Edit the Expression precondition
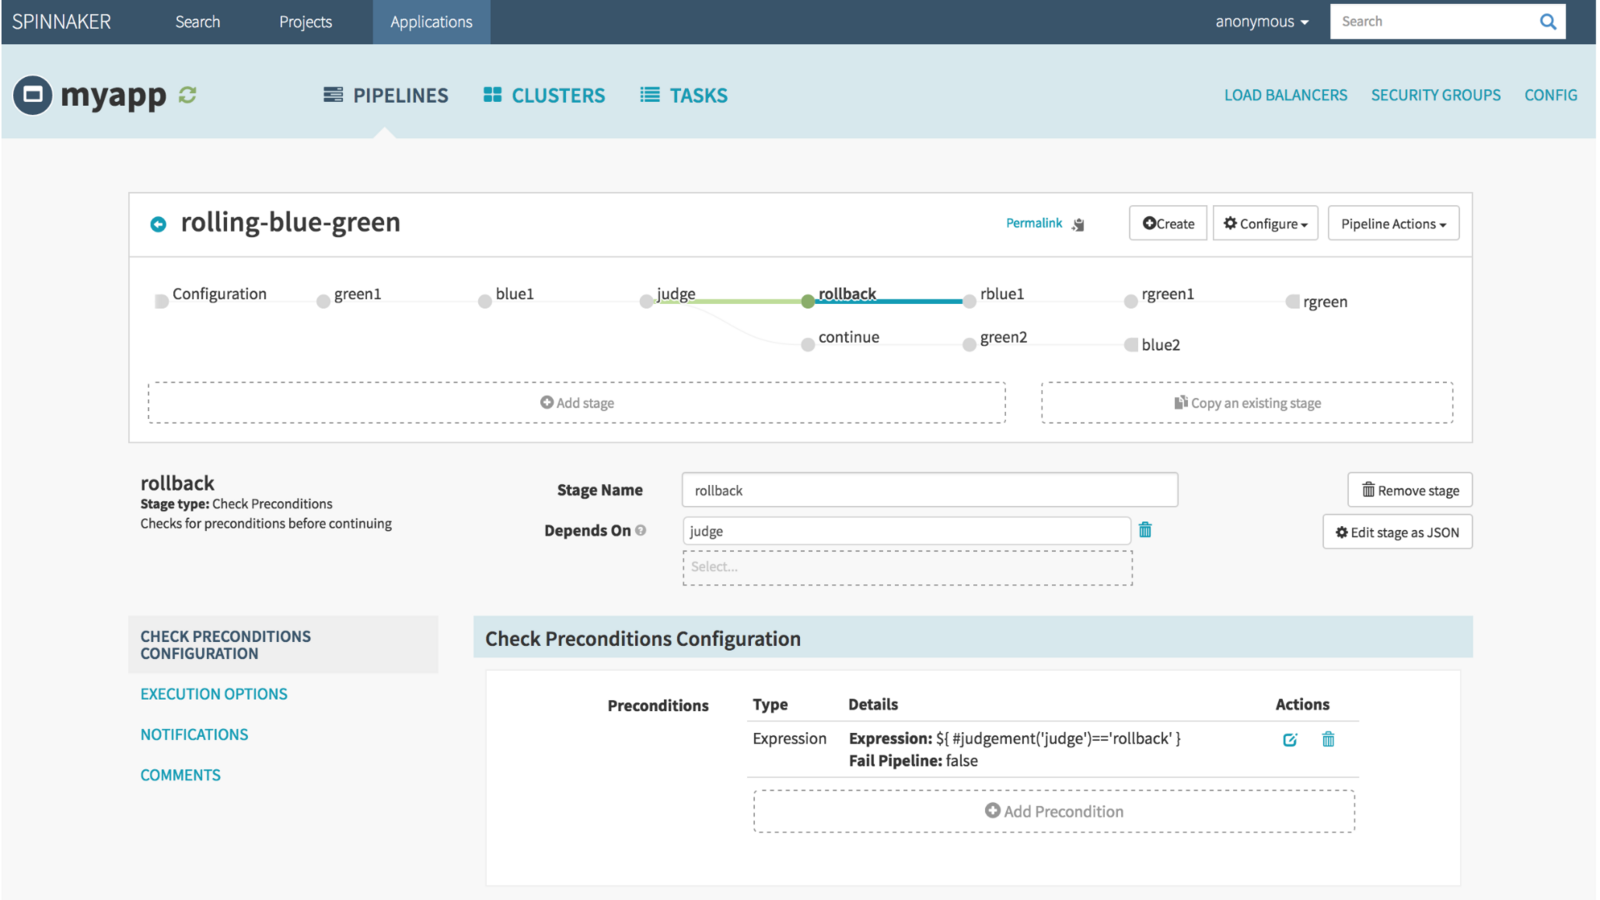 click(x=1290, y=740)
